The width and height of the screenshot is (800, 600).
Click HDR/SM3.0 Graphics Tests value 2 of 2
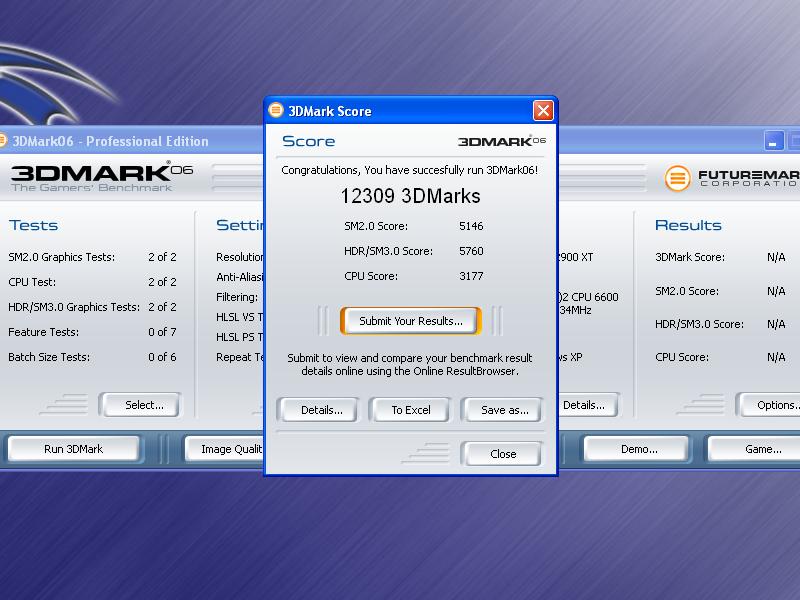click(x=162, y=307)
